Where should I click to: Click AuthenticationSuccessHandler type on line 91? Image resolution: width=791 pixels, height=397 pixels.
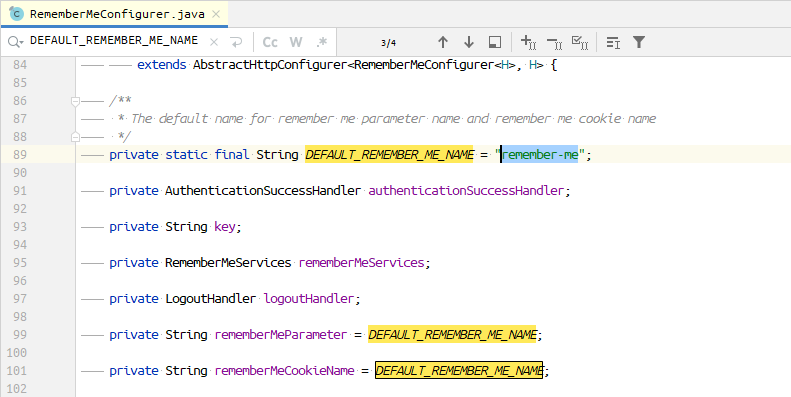pos(263,191)
